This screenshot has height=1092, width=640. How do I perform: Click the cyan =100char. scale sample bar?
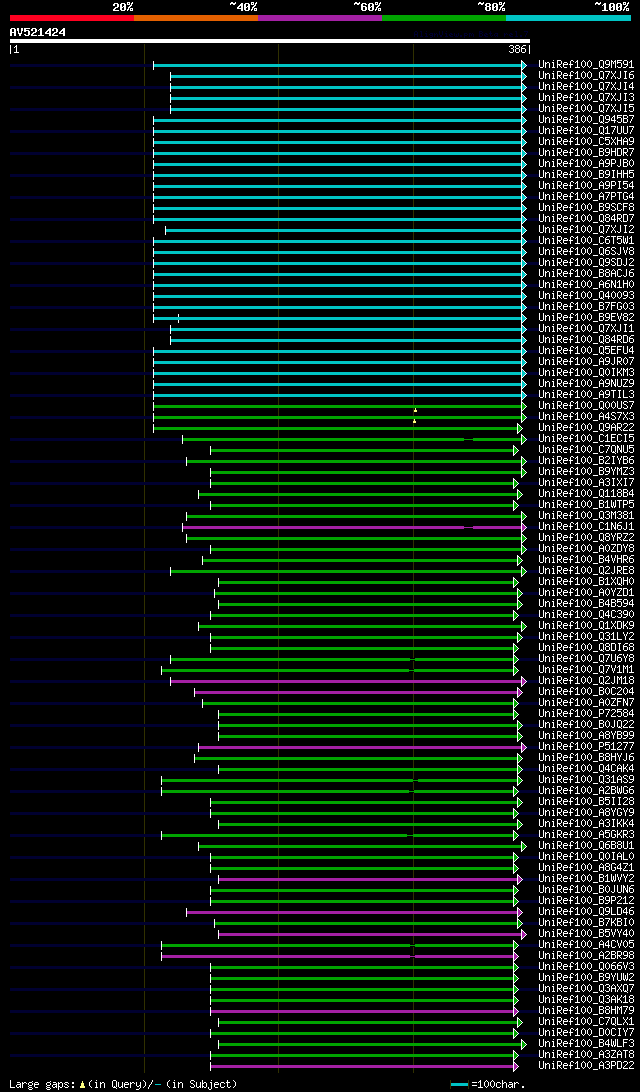pyautogui.click(x=459, y=1084)
